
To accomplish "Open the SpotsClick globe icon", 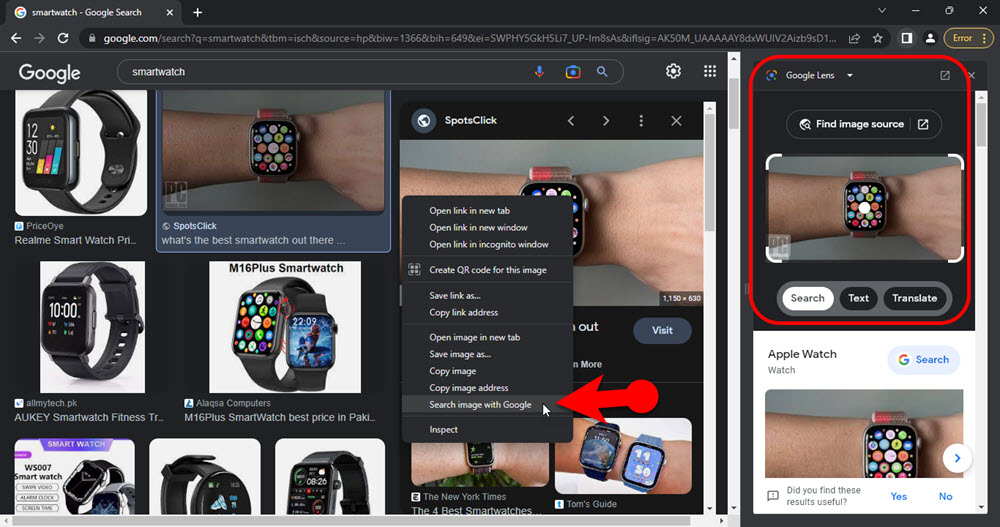I will (423, 120).
